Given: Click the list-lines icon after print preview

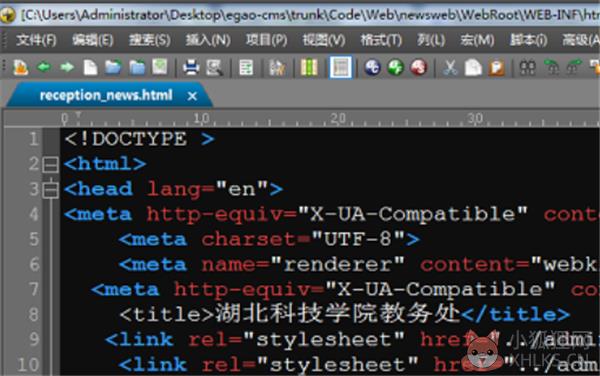Looking at the screenshot, I should (x=246, y=68).
